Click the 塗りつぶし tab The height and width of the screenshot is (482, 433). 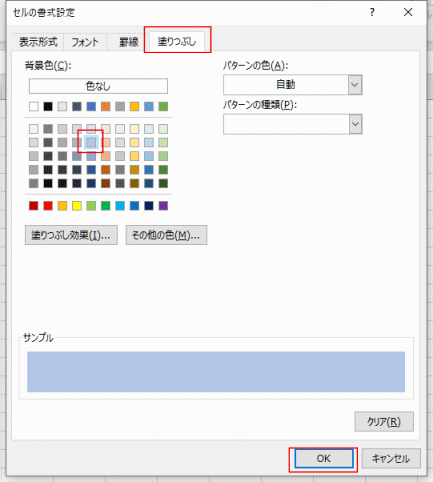click(177, 41)
